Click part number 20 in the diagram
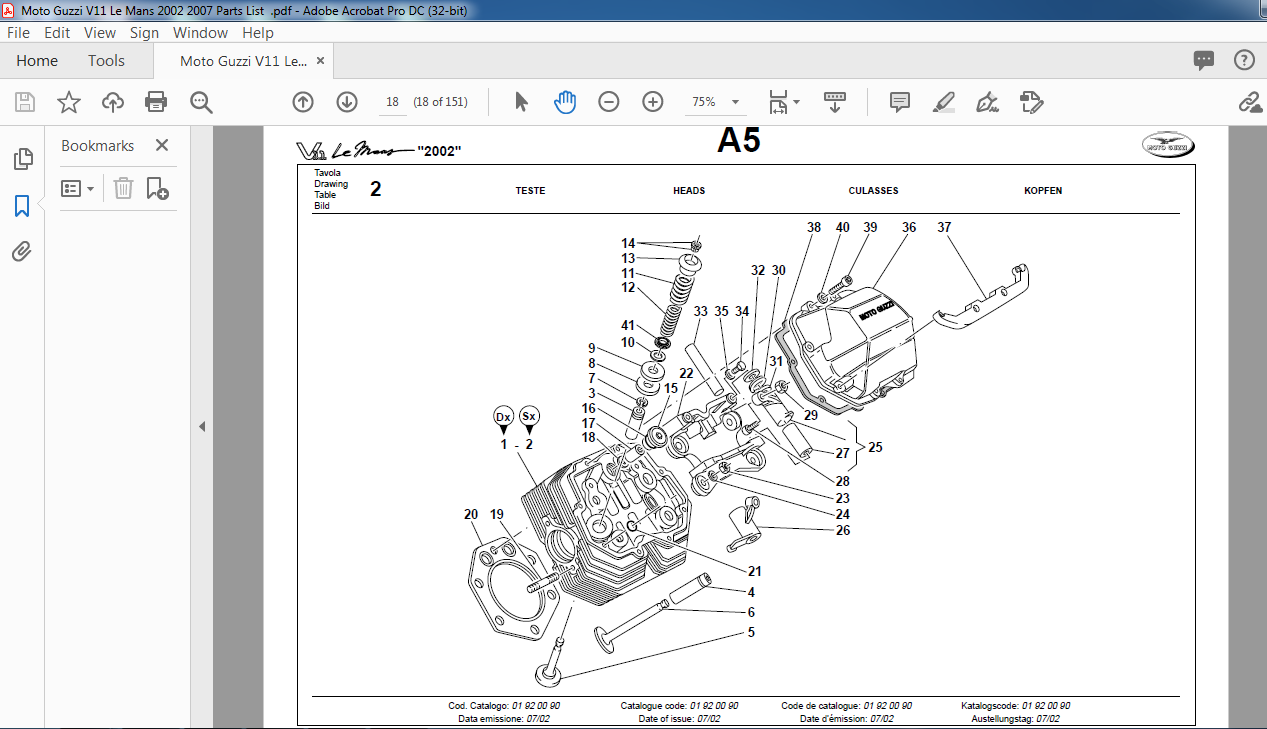 click(x=471, y=514)
